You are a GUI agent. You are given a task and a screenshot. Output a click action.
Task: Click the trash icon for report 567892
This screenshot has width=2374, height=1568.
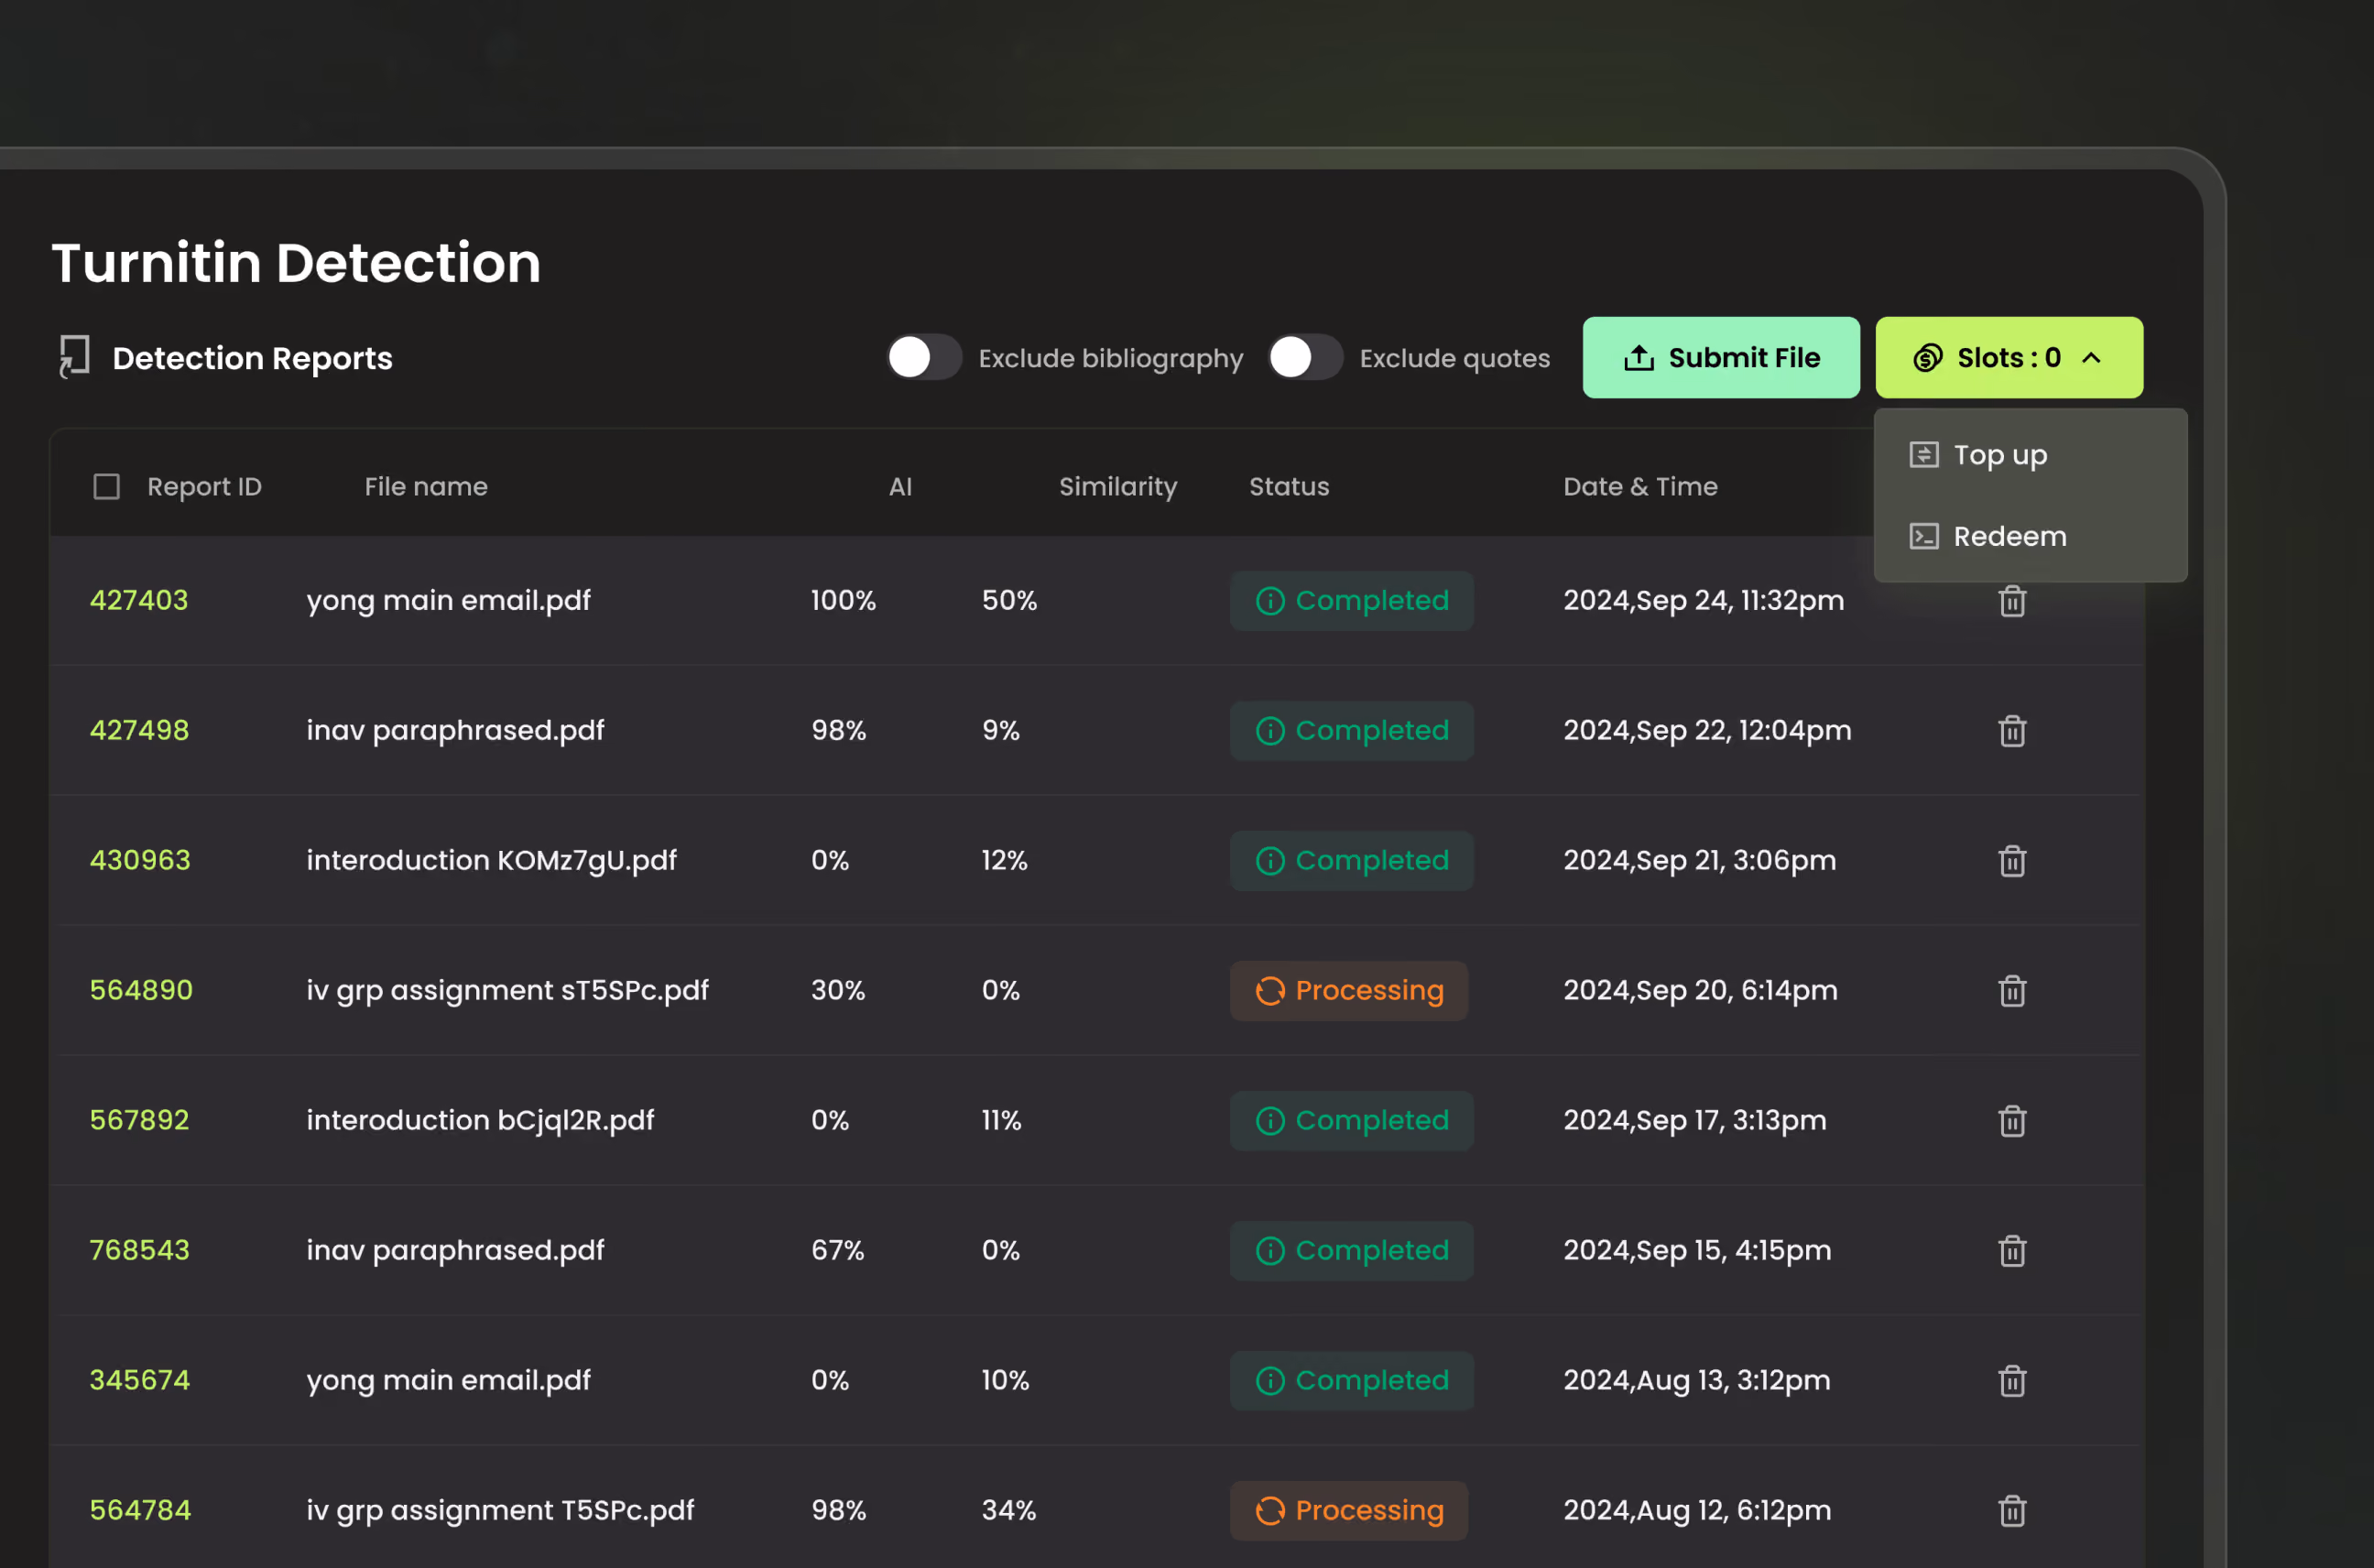click(2012, 1121)
